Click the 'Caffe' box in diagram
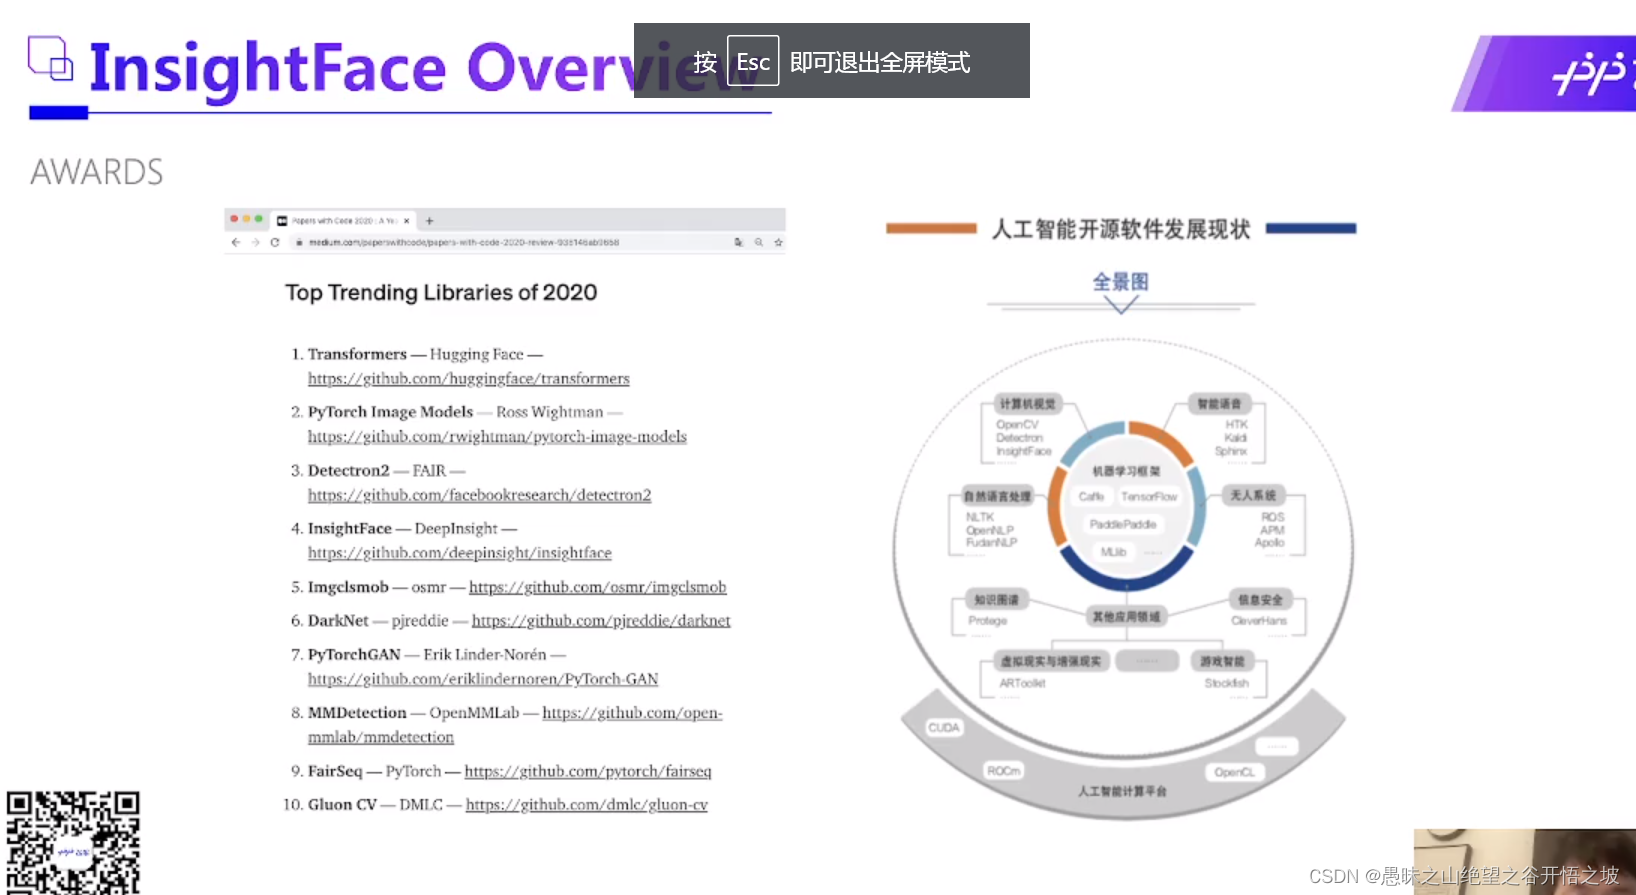The width and height of the screenshot is (1636, 895). (x=1091, y=497)
